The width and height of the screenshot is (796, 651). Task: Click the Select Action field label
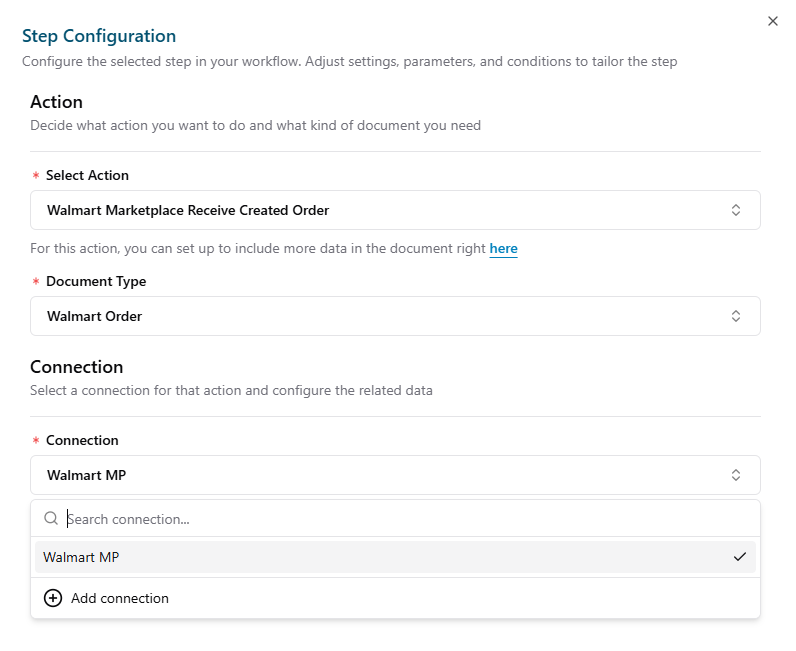87,175
